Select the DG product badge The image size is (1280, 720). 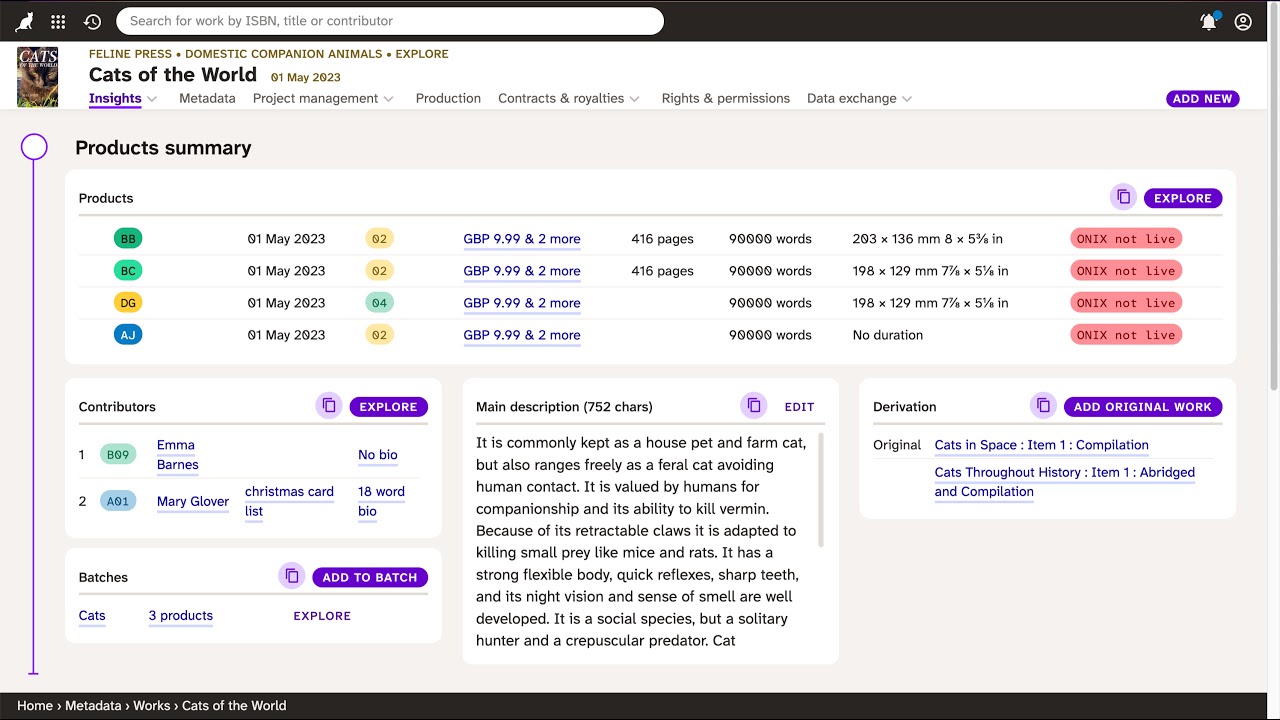128,303
